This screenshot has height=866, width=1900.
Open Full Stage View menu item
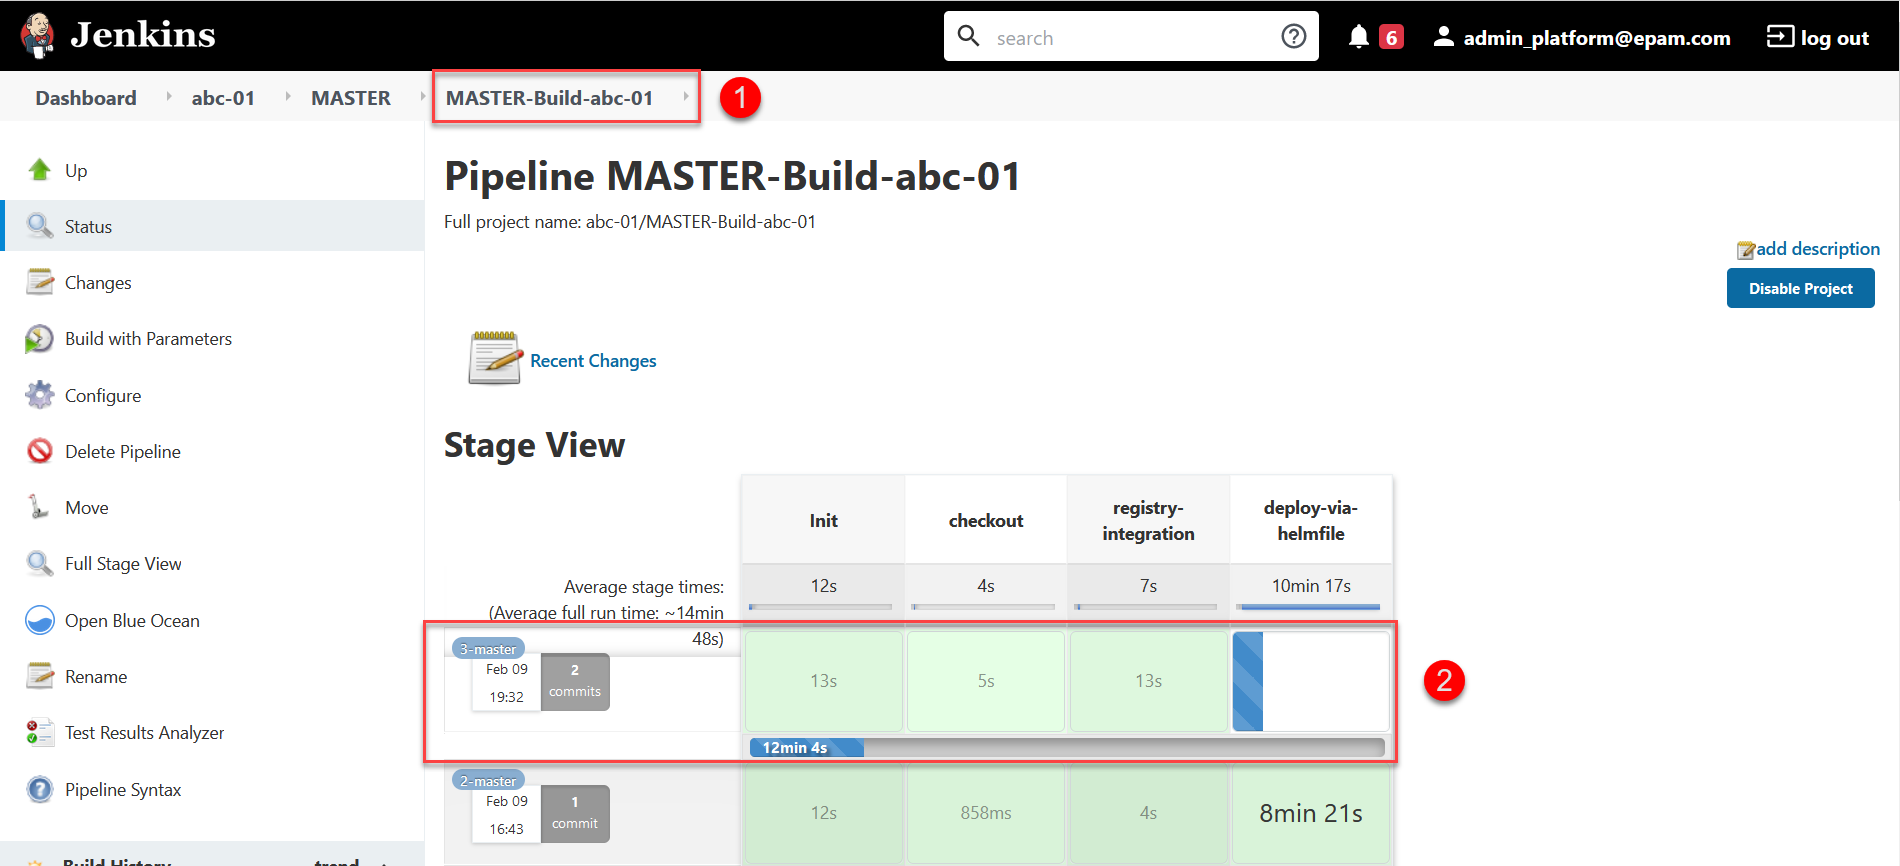[123, 564]
